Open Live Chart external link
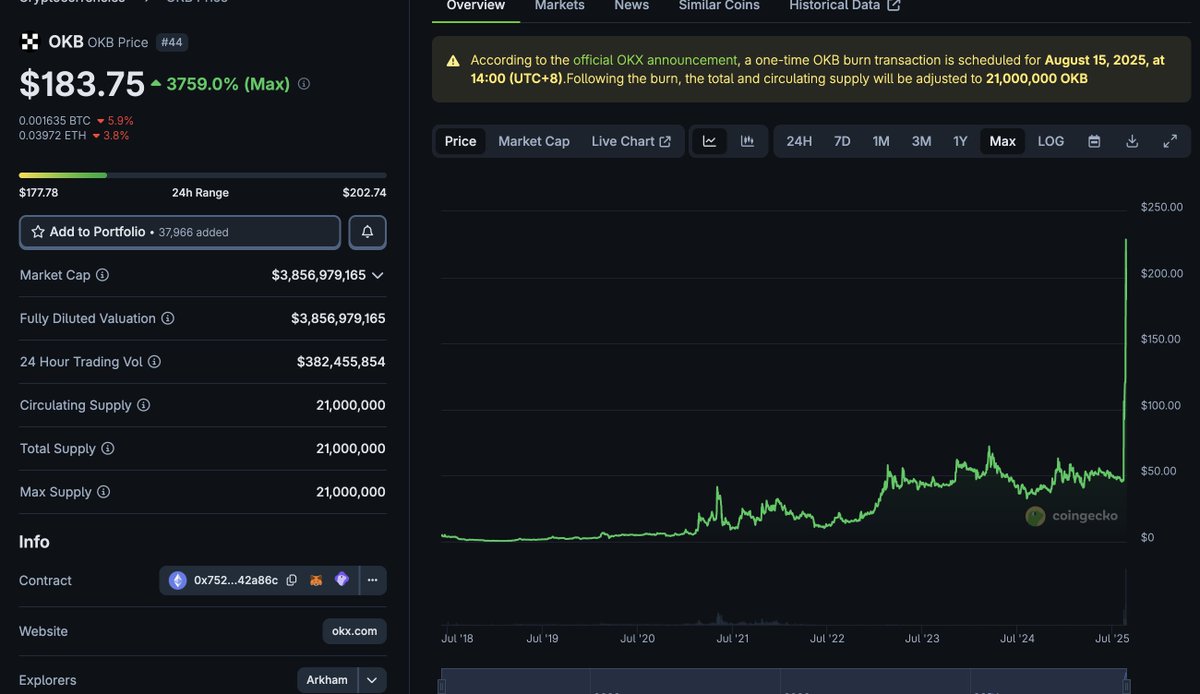The height and width of the screenshot is (694, 1200). (631, 141)
